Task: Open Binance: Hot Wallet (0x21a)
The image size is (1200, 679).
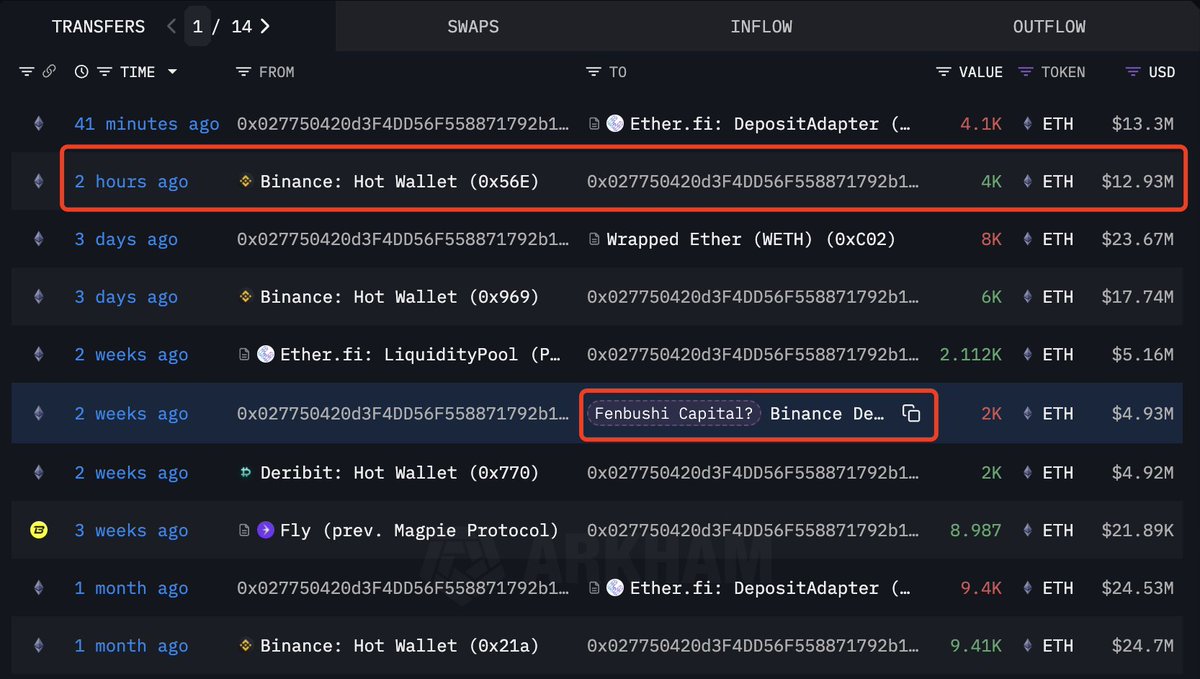Action: click(x=399, y=646)
